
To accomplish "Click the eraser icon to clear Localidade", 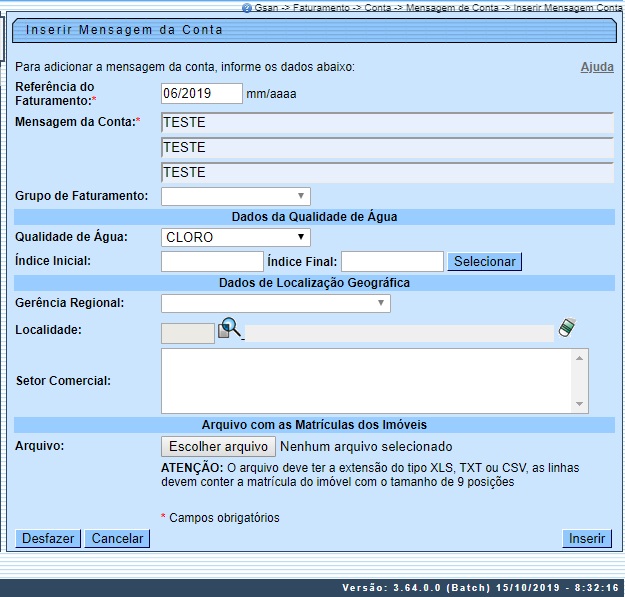I will (567, 328).
